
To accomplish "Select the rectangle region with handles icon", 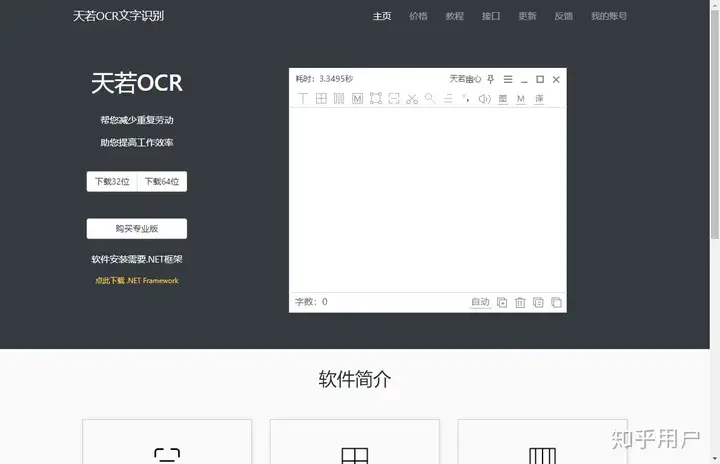I will pyautogui.click(x=376, y=98).
